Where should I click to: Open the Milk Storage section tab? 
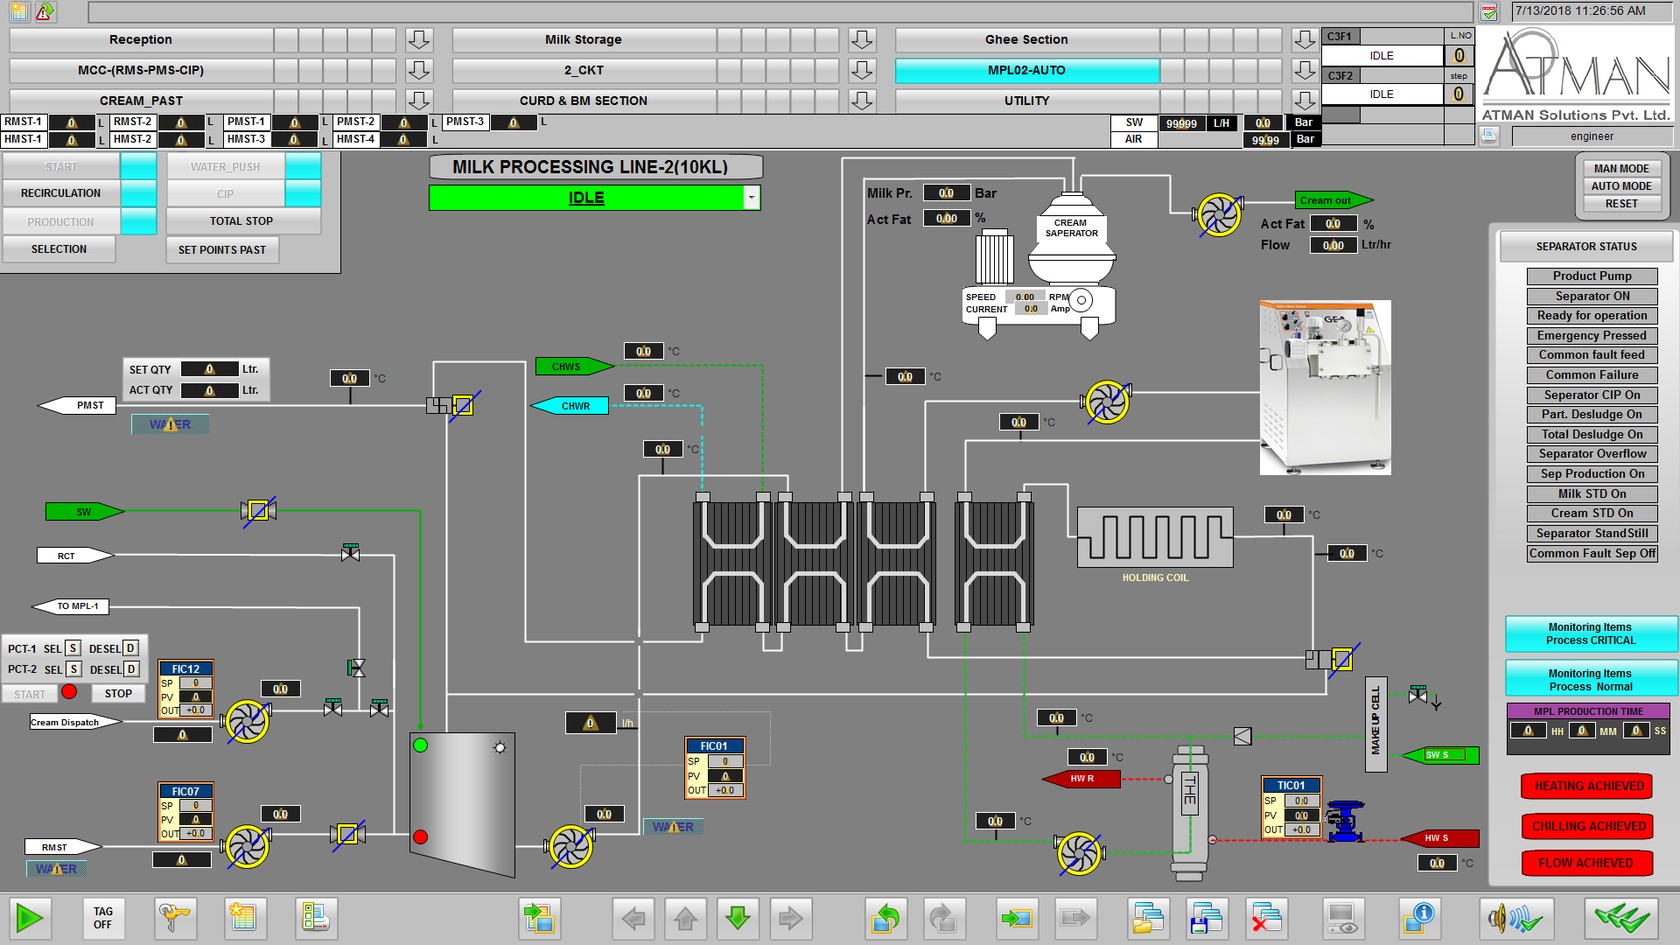[x=583, y=40]
